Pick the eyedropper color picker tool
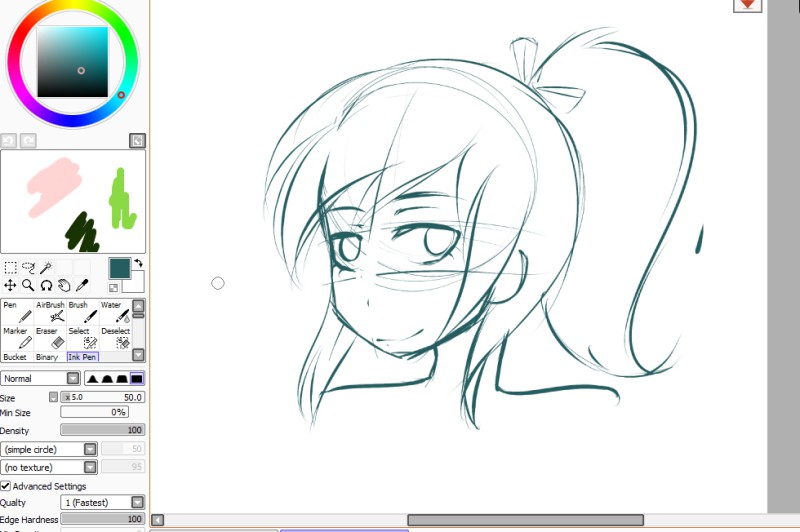 (82, 285)
